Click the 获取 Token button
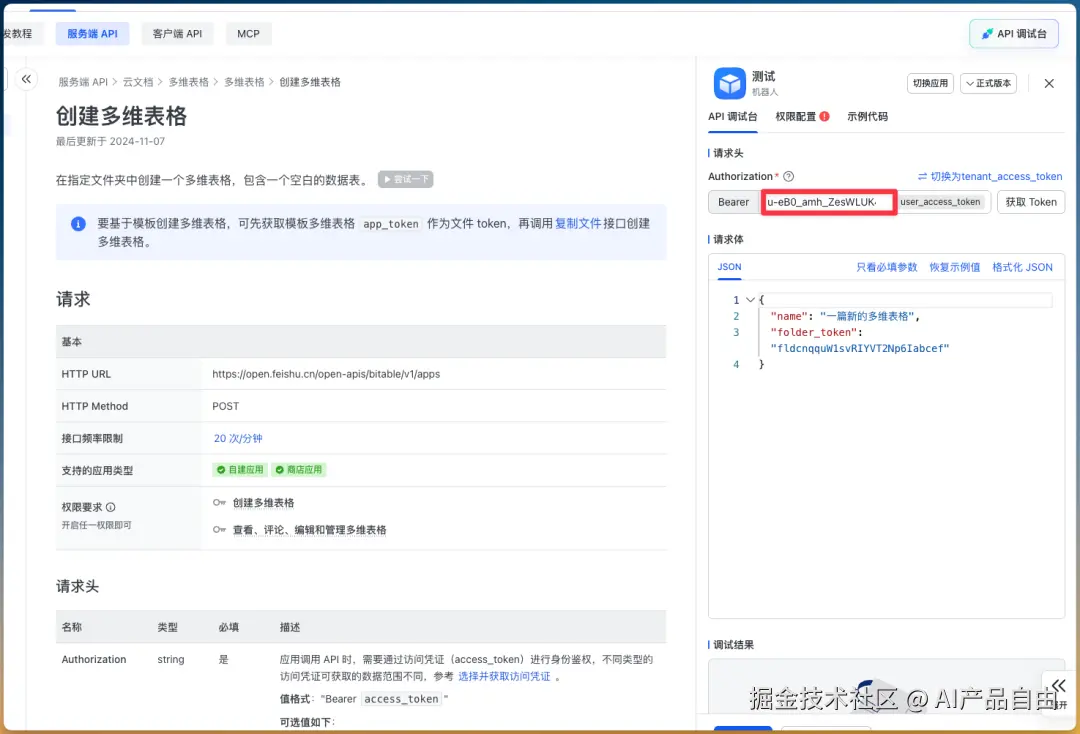Screen dimensions: 1080x734 [1030, 201]
